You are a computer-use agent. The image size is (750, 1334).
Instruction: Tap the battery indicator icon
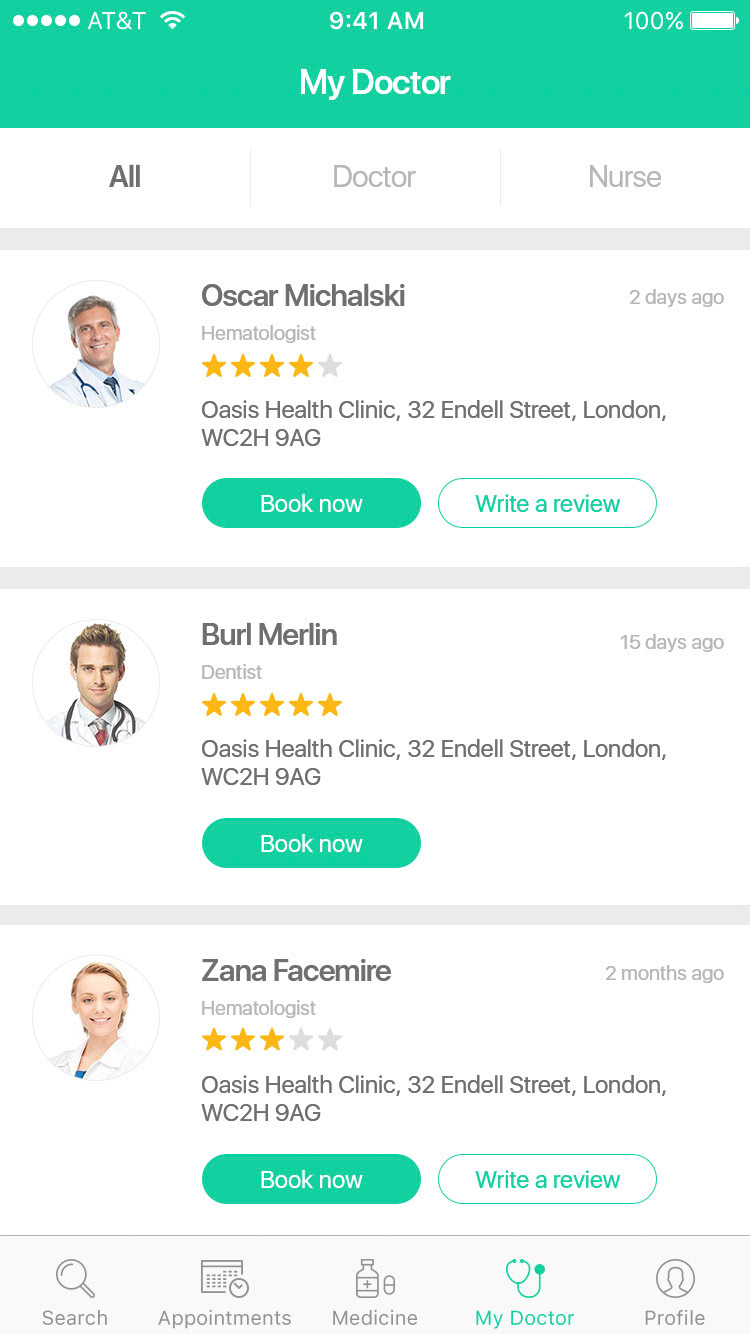click(x=713, y=21)
